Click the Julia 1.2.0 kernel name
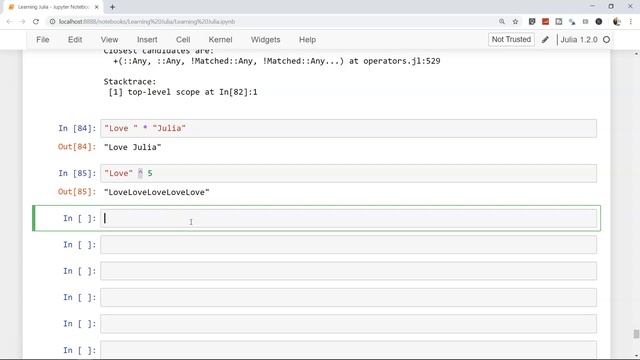 (x=578, y=40)
